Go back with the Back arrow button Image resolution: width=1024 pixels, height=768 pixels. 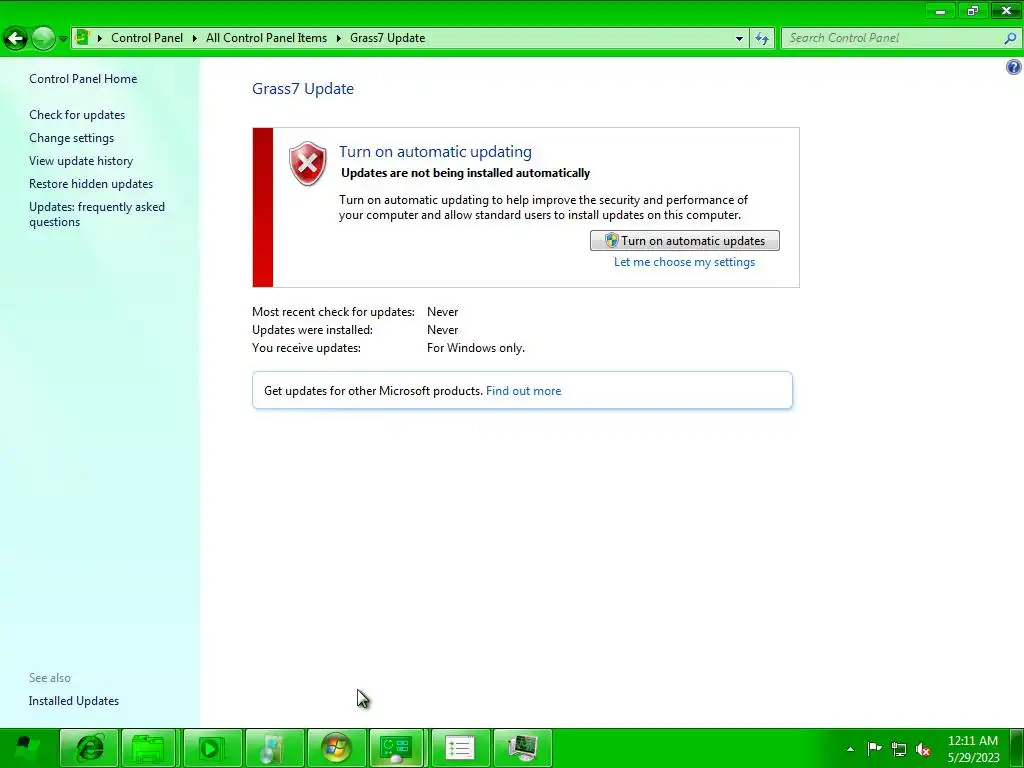click(x=15, y=39)
